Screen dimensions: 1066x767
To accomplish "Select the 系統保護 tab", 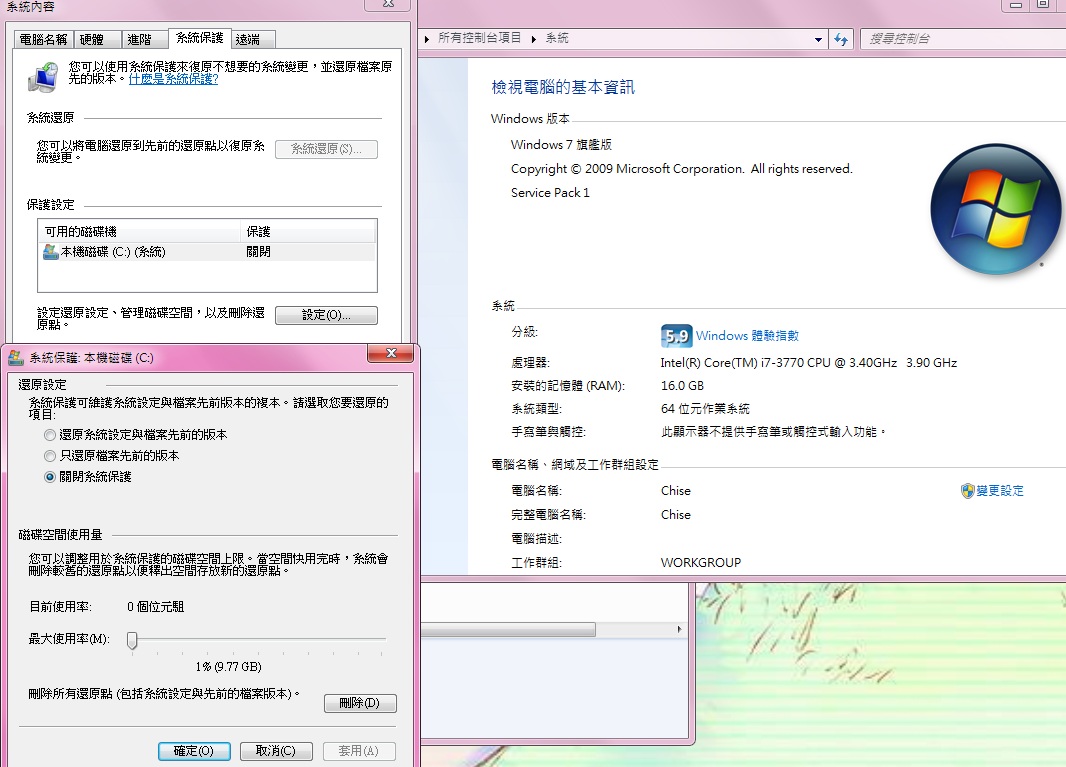I will pos(200,38).
